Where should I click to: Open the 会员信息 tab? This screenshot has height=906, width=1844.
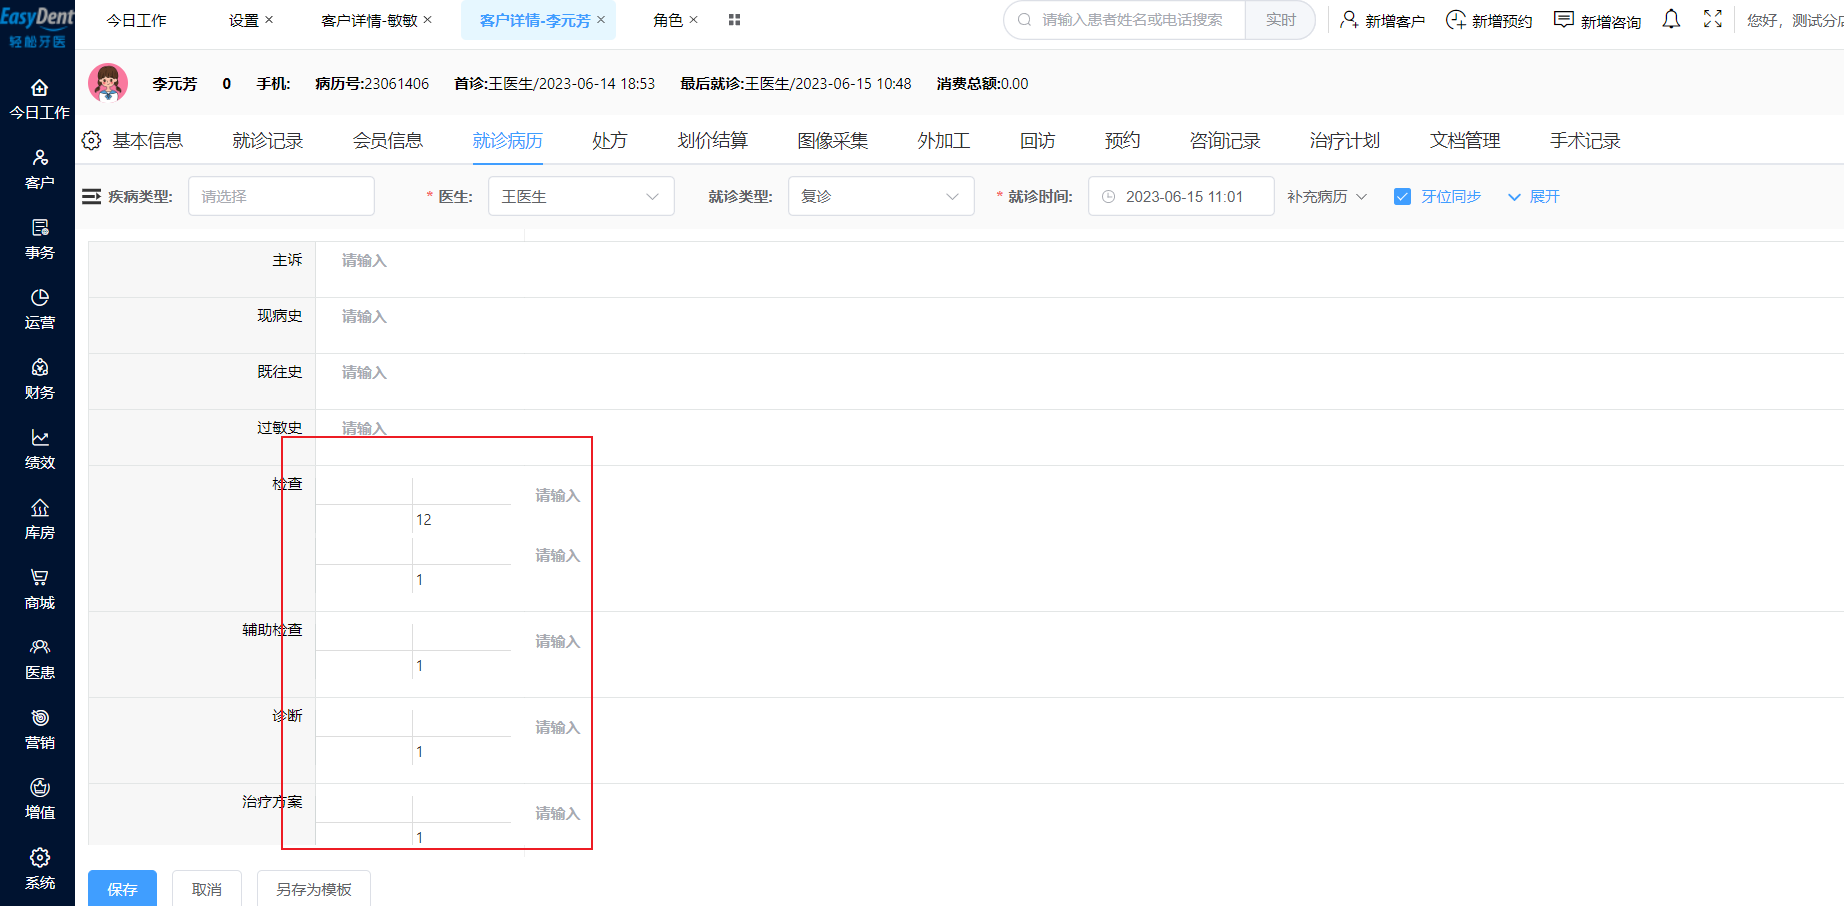[388, 141]
